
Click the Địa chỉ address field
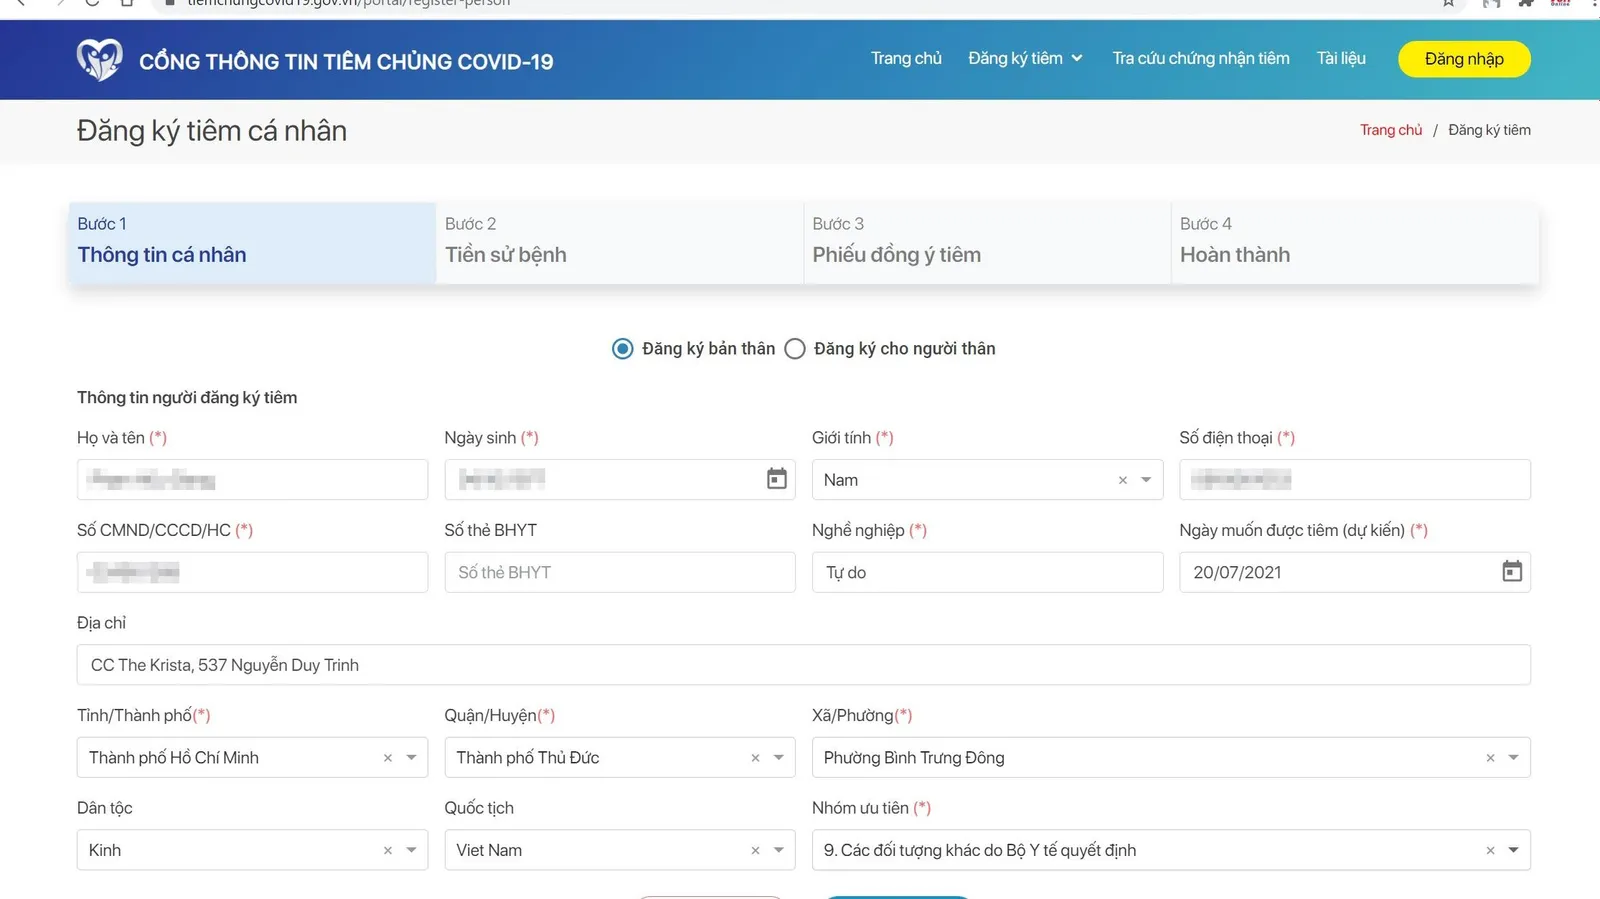click(x=804, y=665)
